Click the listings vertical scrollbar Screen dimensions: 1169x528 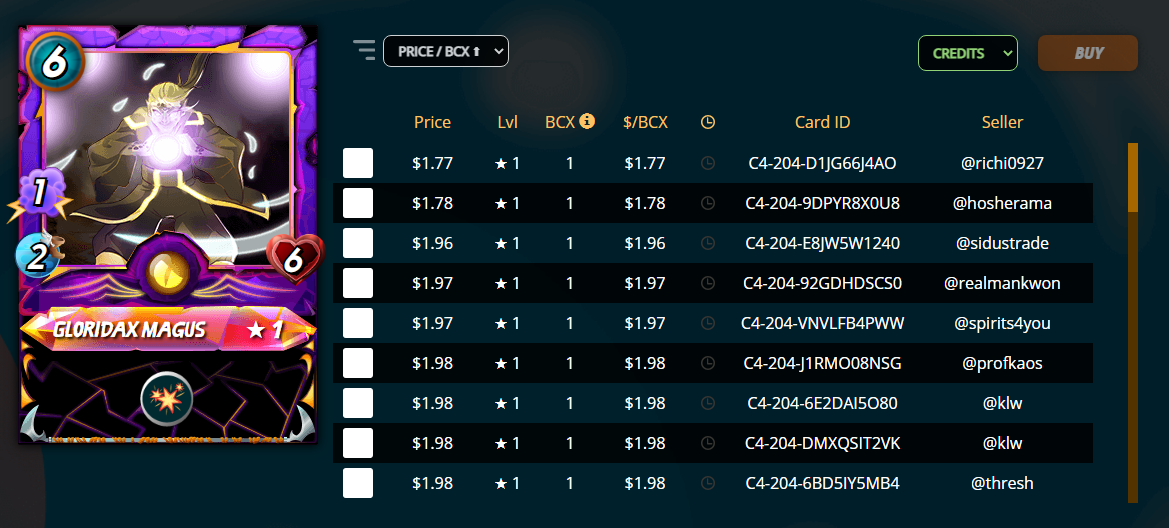pyautogui.click(x=1132, y=323)
